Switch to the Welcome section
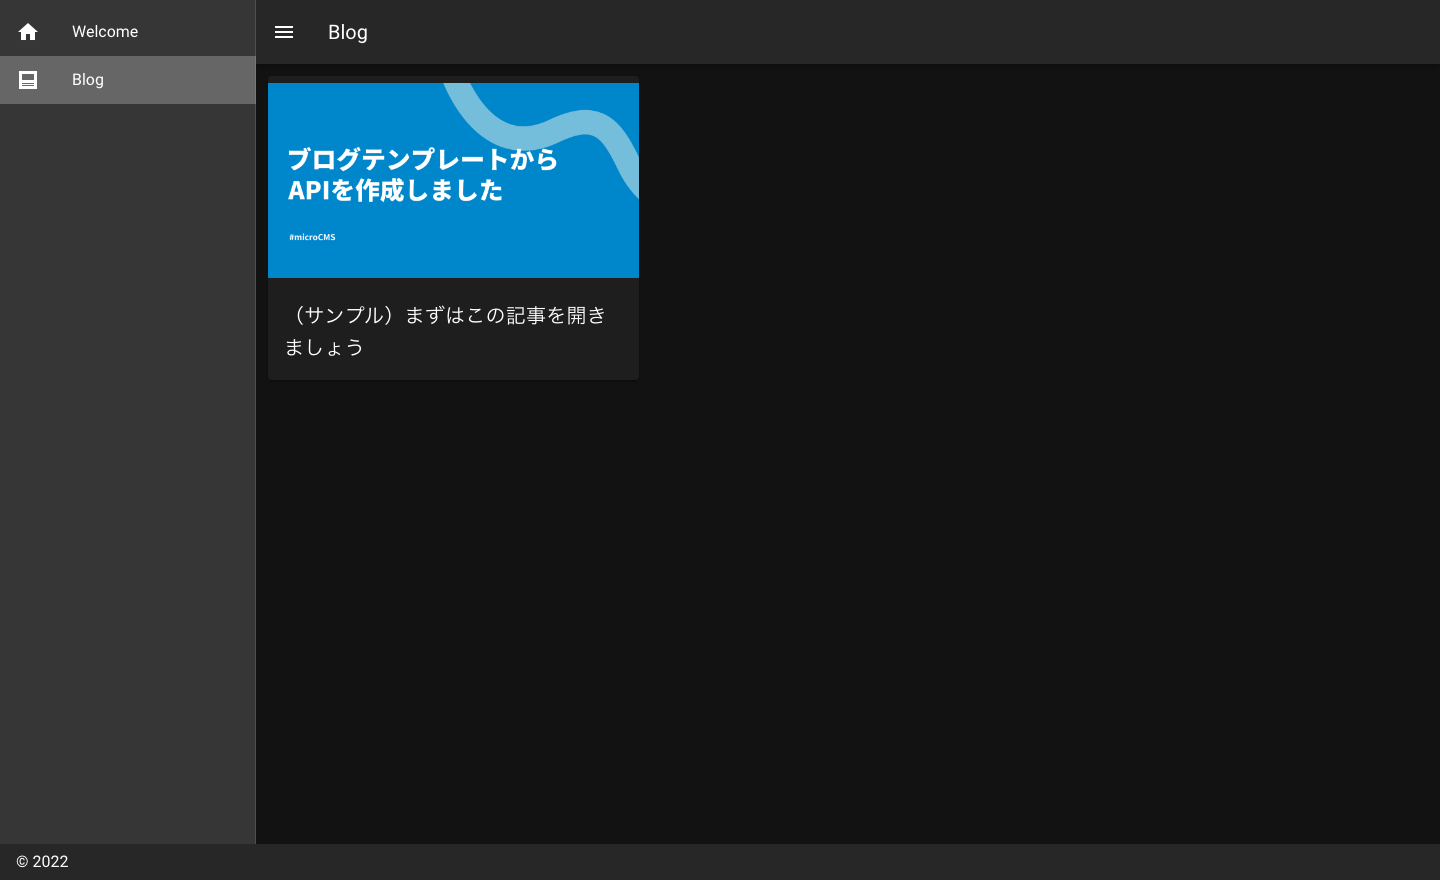1440x880 pixels. [104, 31]
